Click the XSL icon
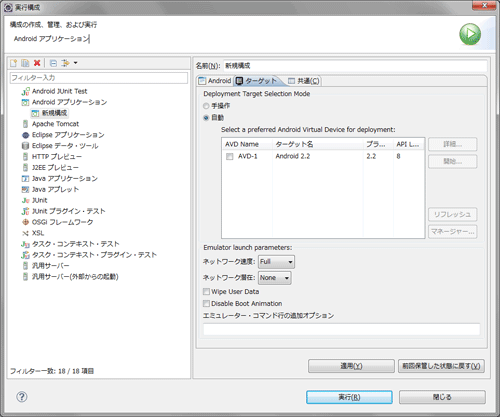The width and height of the screenshot is (500, 417). point(26,233)
